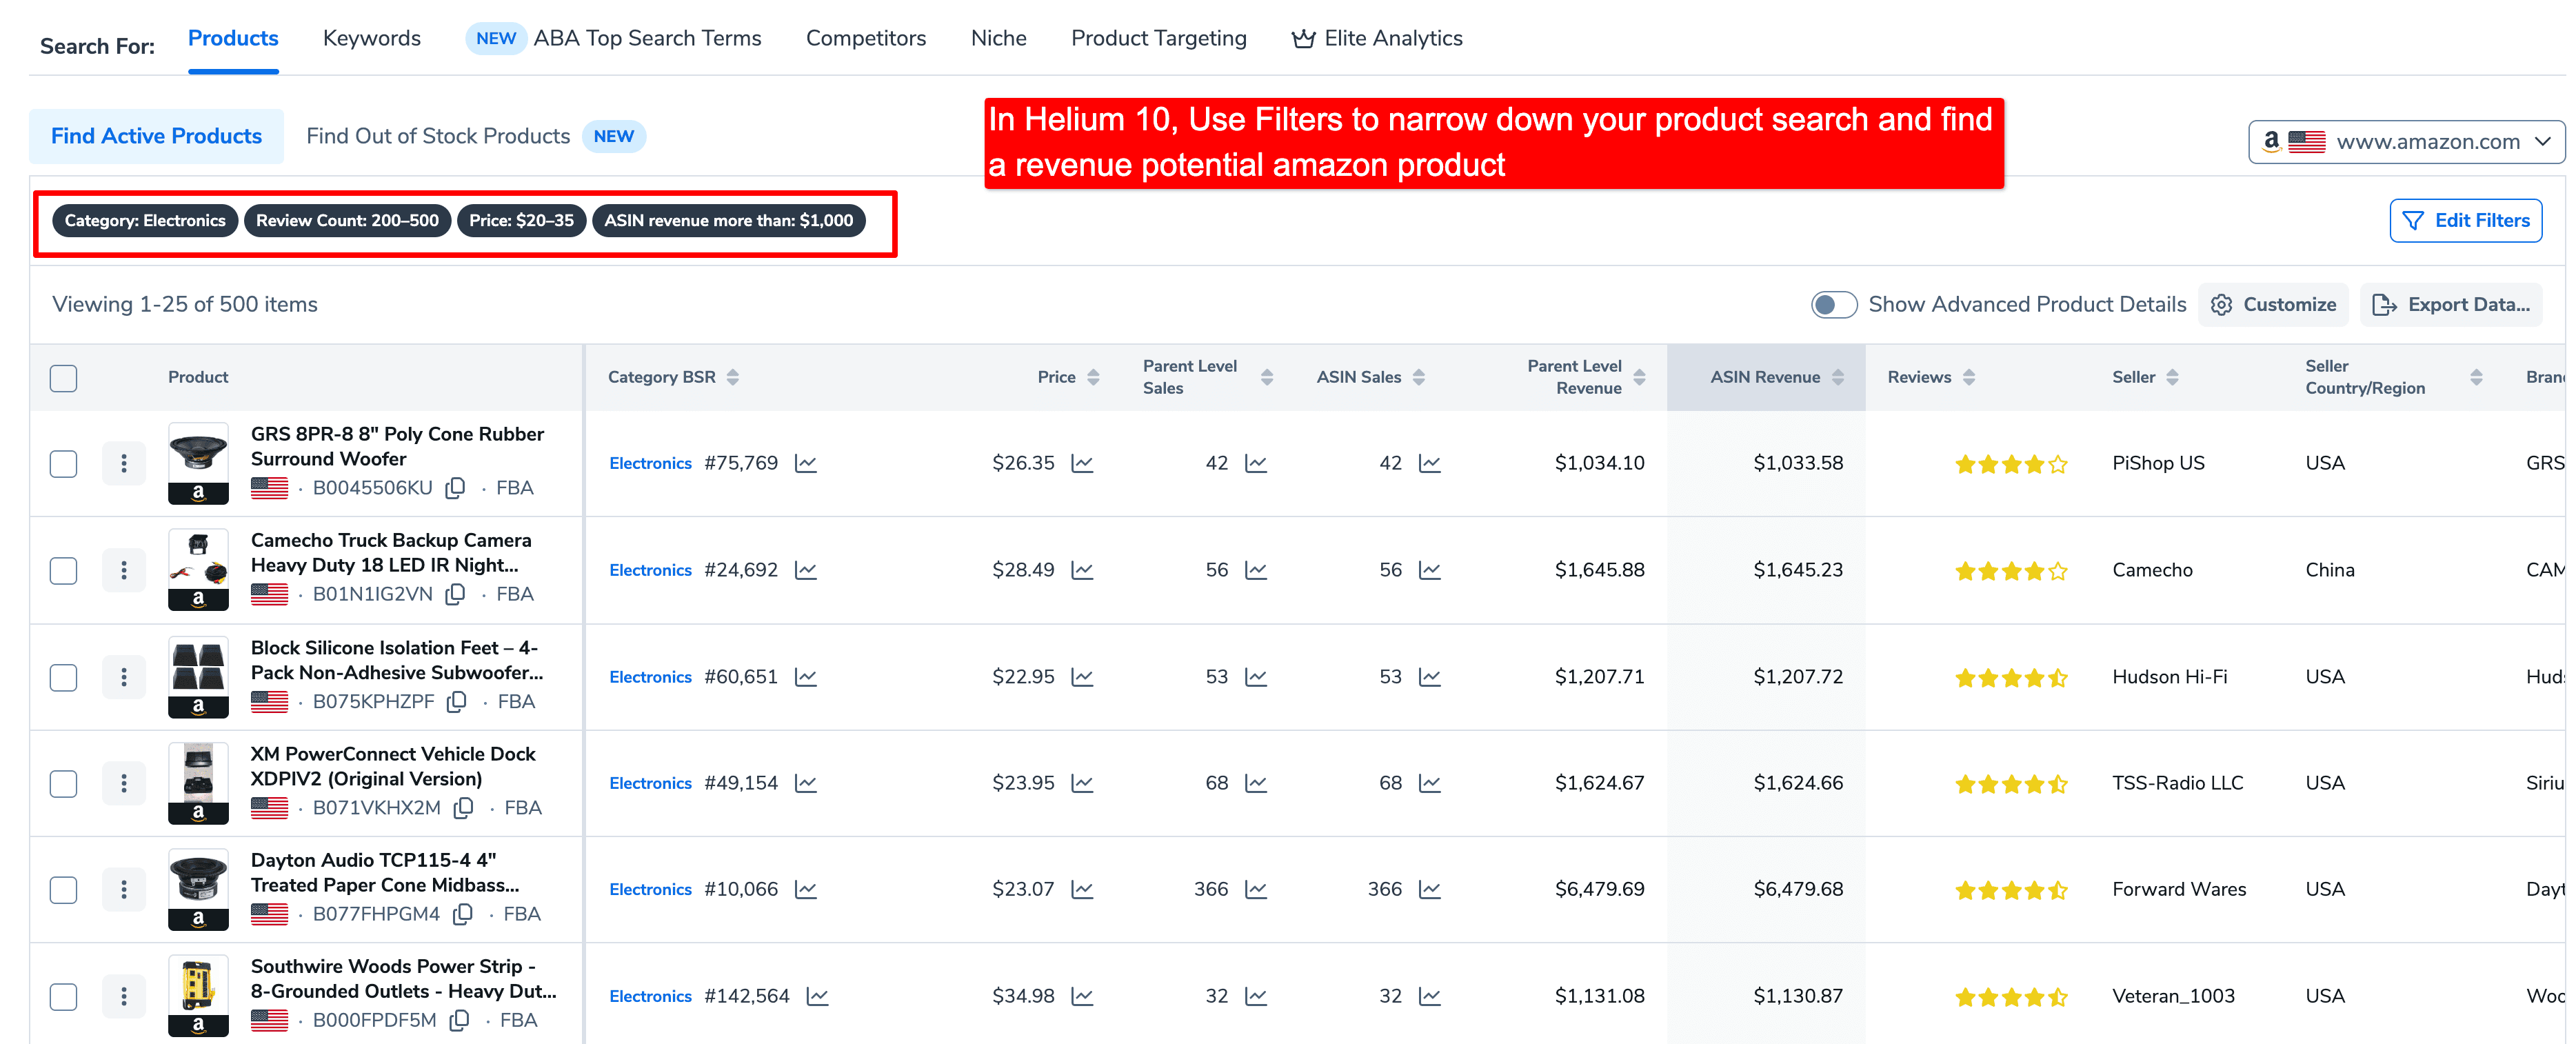Select the XM PowerConnect Vehicle Dock checkbox
This screenshot has width=2576, height=1044.
click(63, 783)
